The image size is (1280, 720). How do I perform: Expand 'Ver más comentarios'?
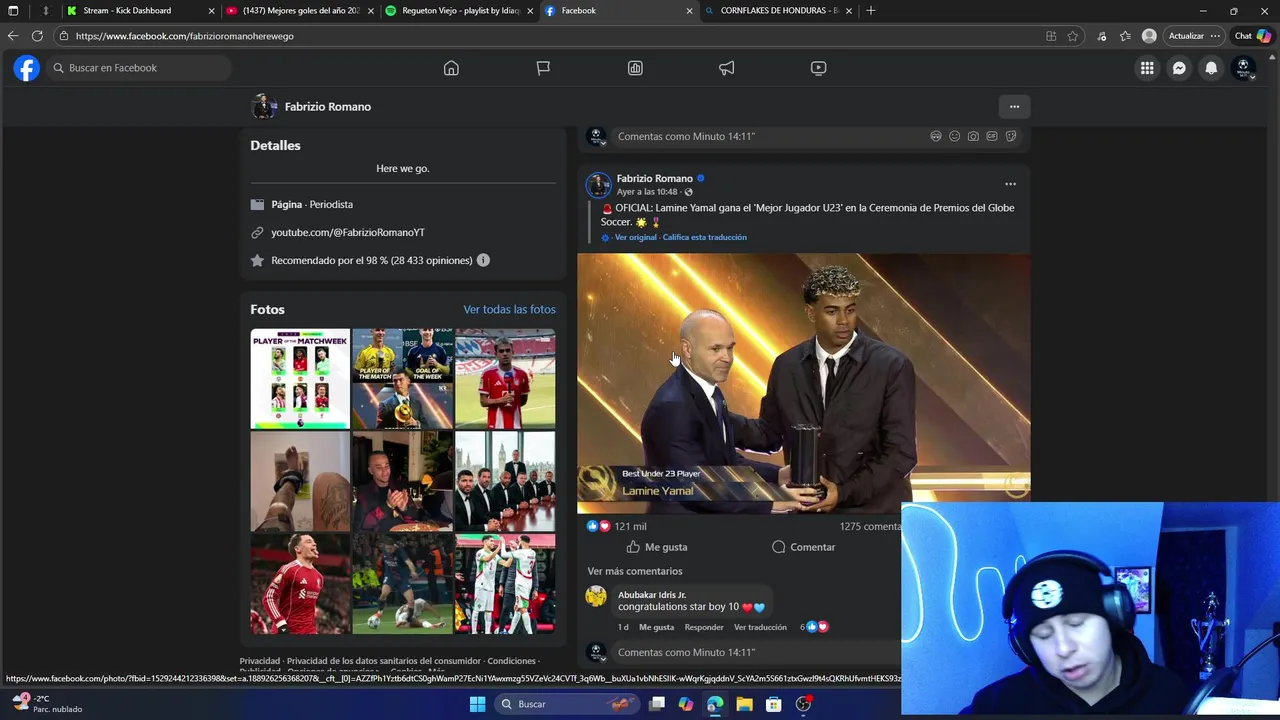(x=635, y=571)
